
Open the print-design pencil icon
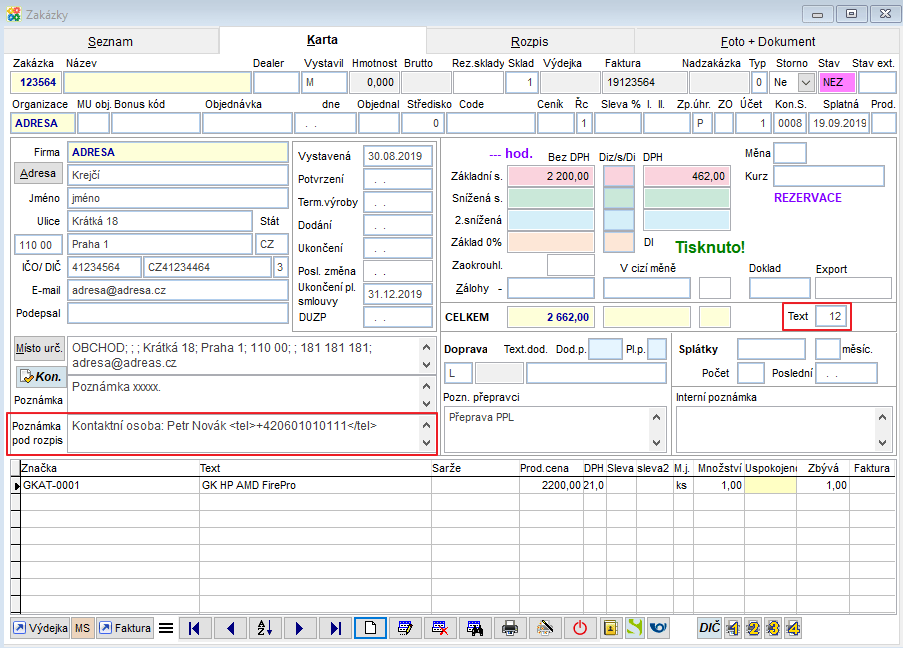point(545,628)
